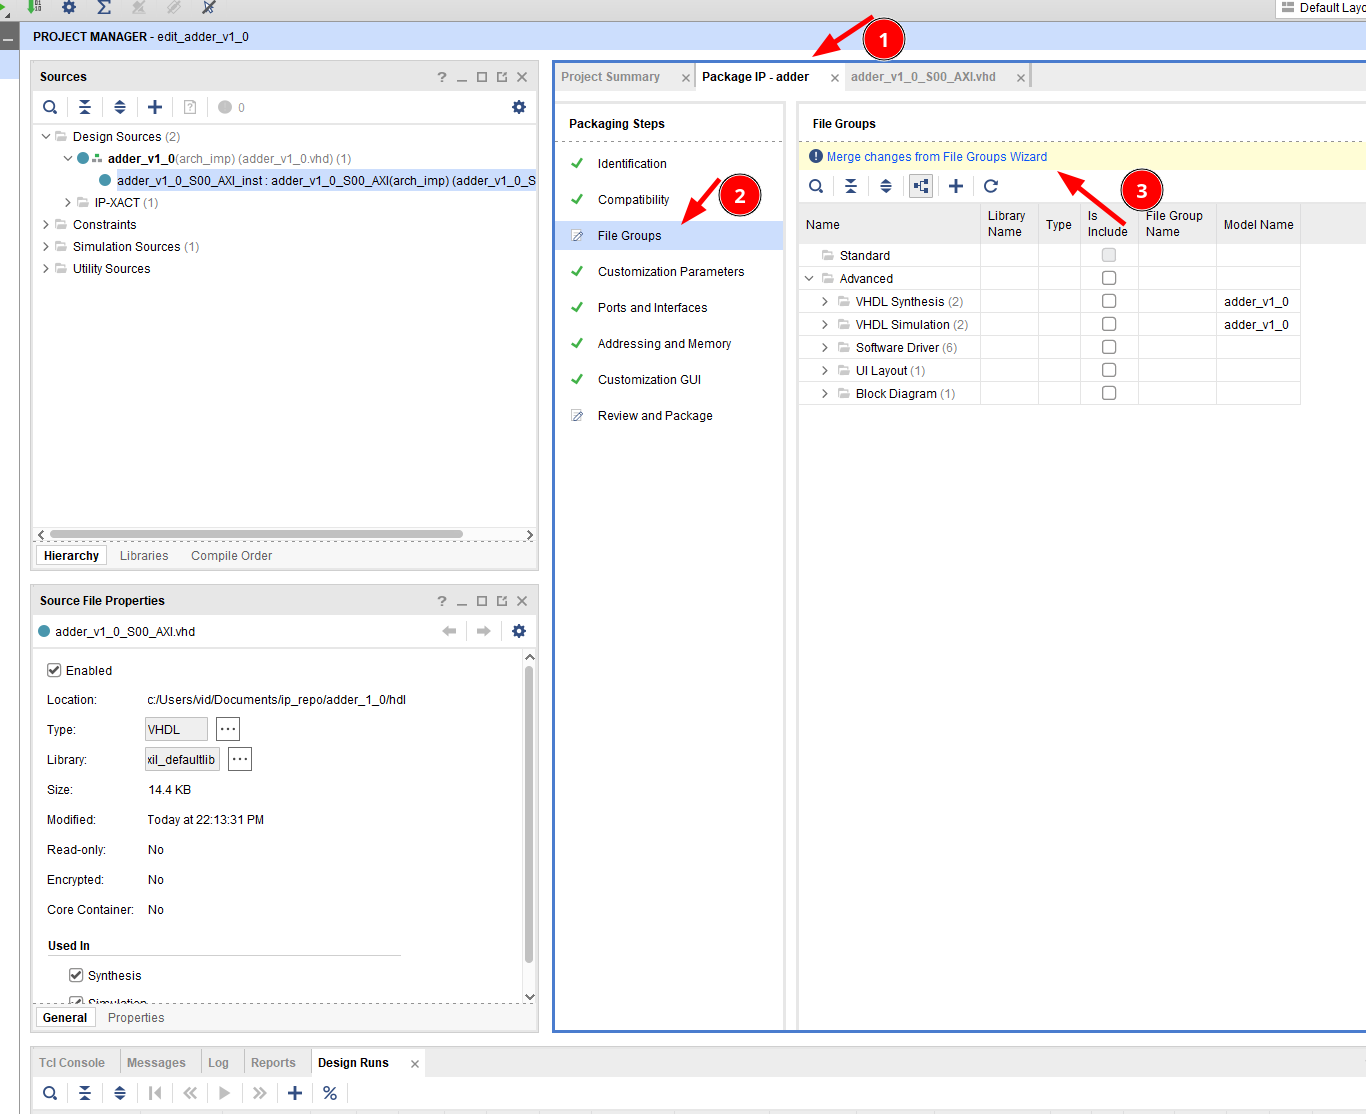Image resolution: width=1366 pixels, height=1114 pixels.
Task: Click the Library xil_defaultlib field
Action: (182, 759)
